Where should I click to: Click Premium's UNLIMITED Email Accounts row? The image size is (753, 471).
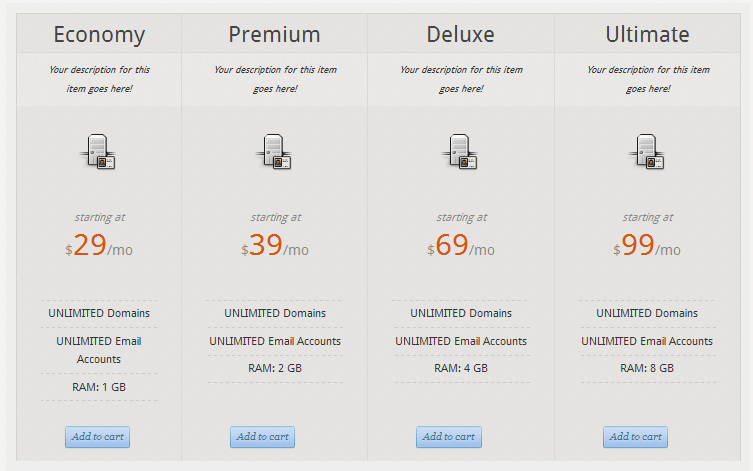click(x=275, y=341)
